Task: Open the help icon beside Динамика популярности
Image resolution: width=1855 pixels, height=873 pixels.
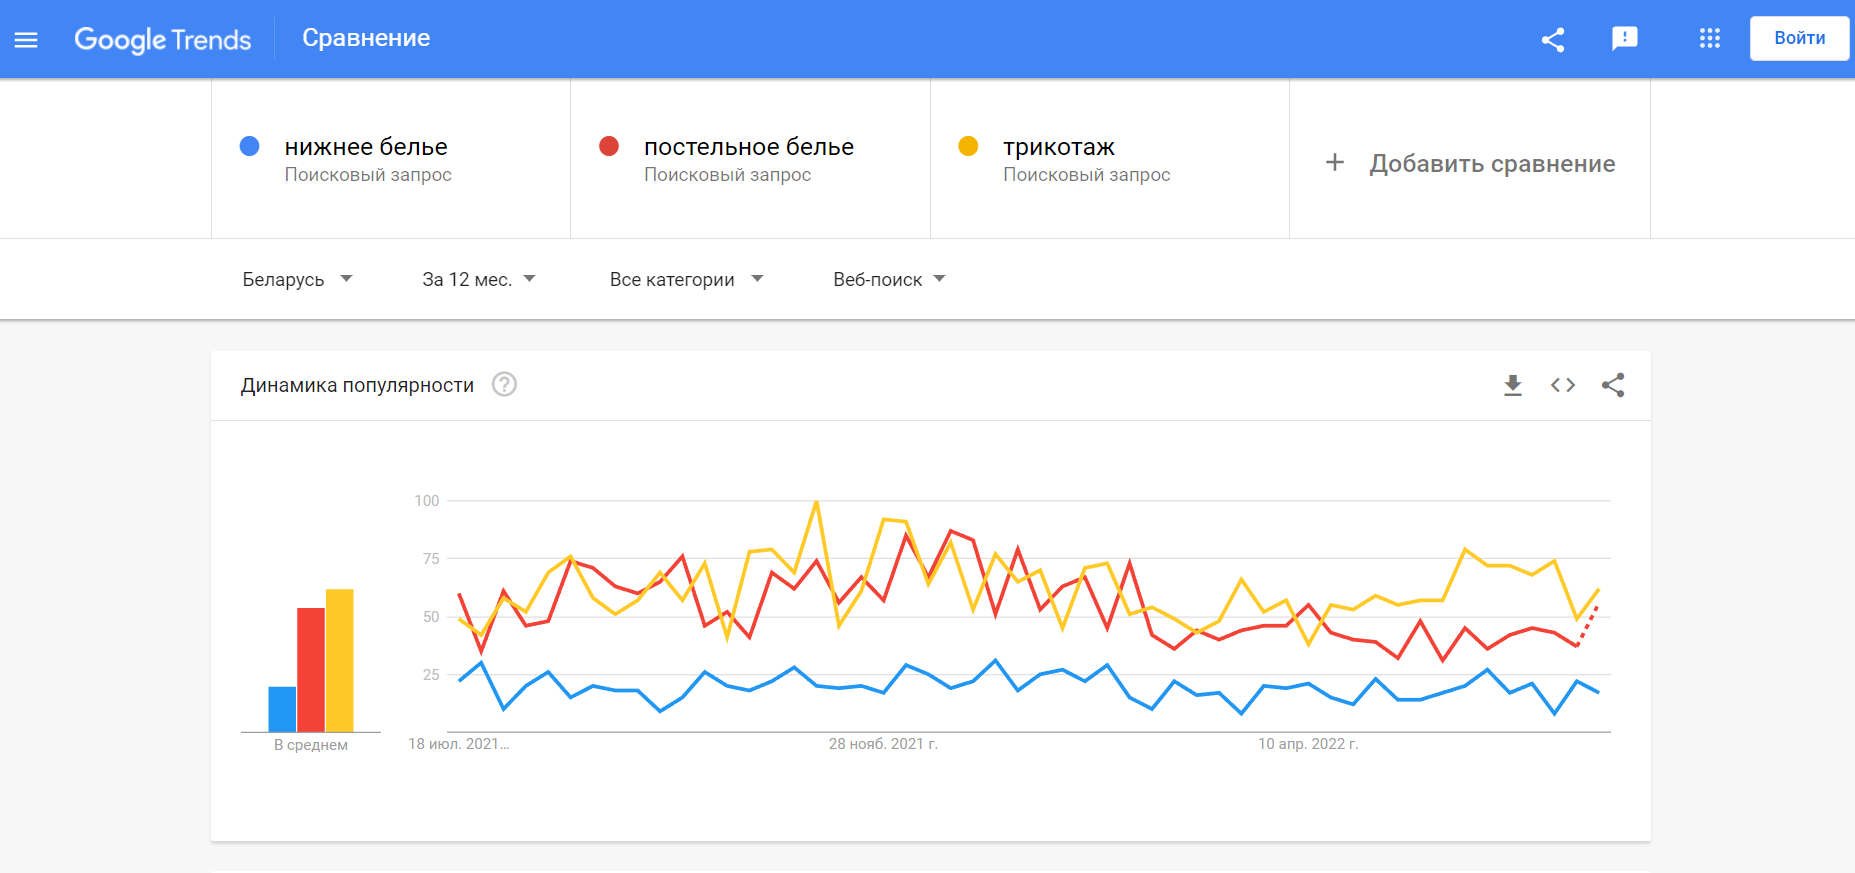Action: point(505,384)
